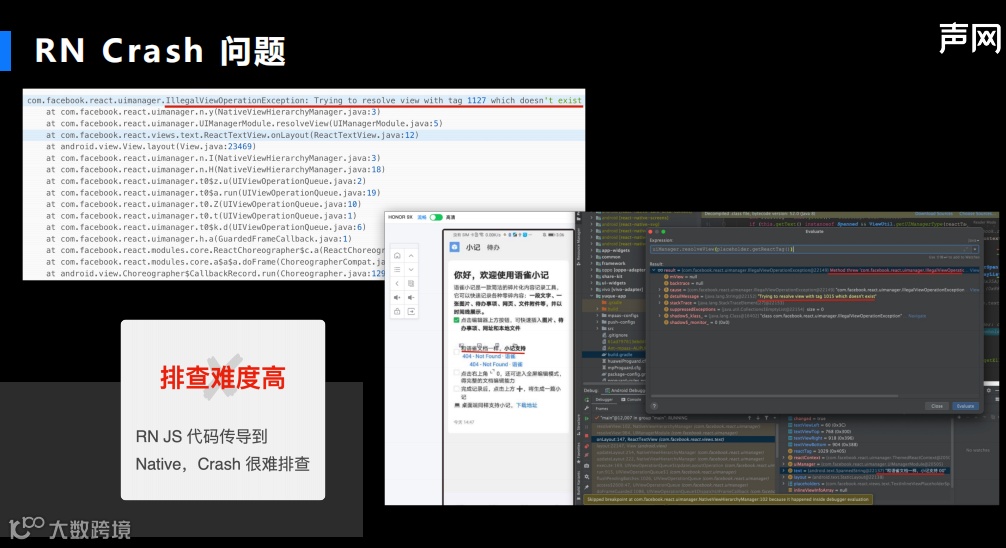Click the question mark help icon in Evaluate dialog
This screenshot has height=548, width=1006.
[654, 406]
